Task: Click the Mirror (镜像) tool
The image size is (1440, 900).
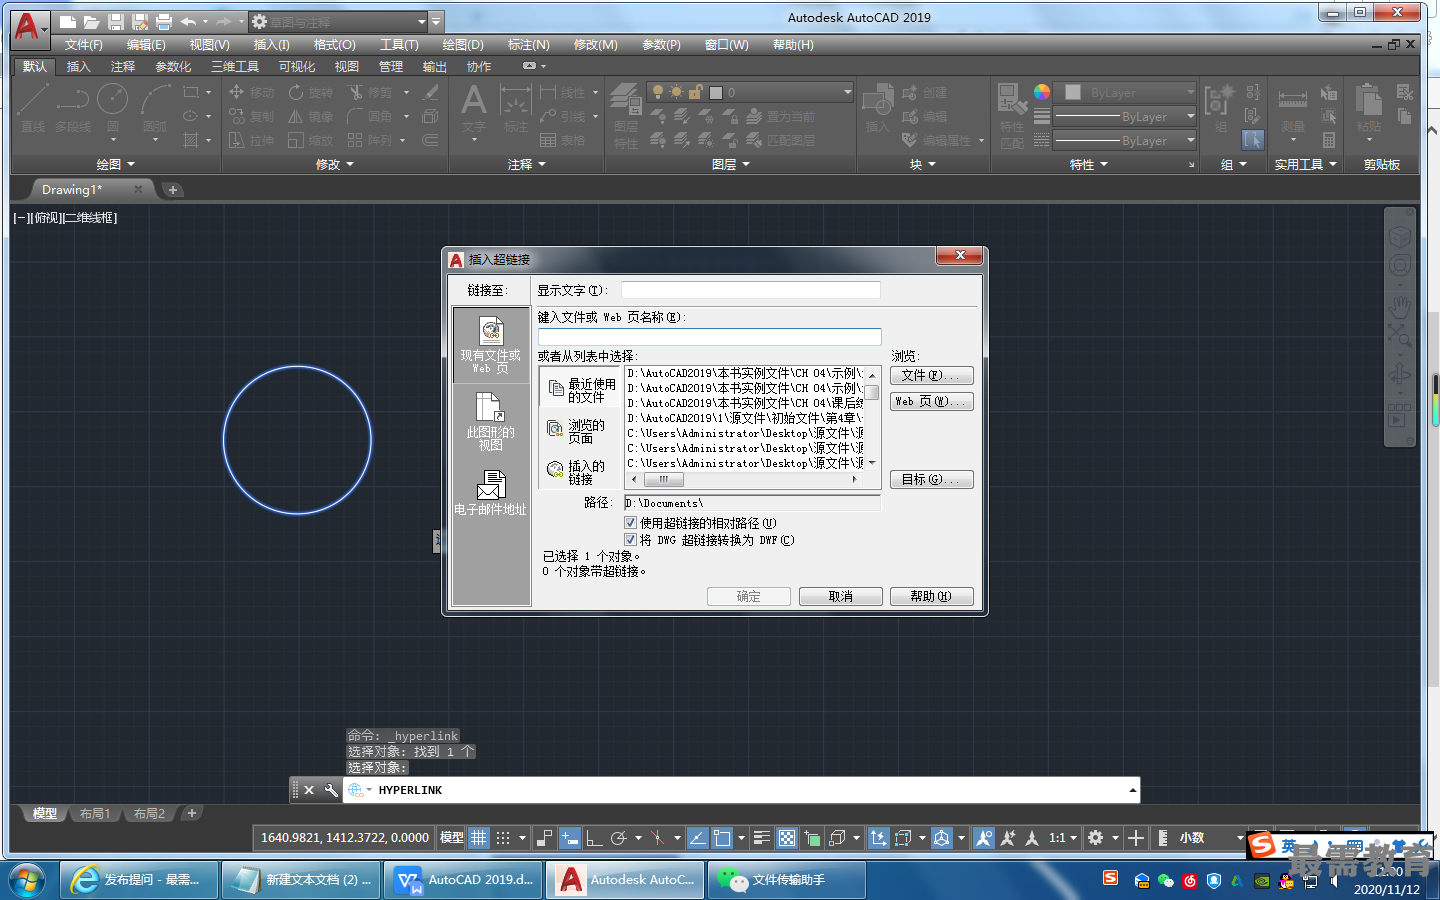Action: pos(311,116)
